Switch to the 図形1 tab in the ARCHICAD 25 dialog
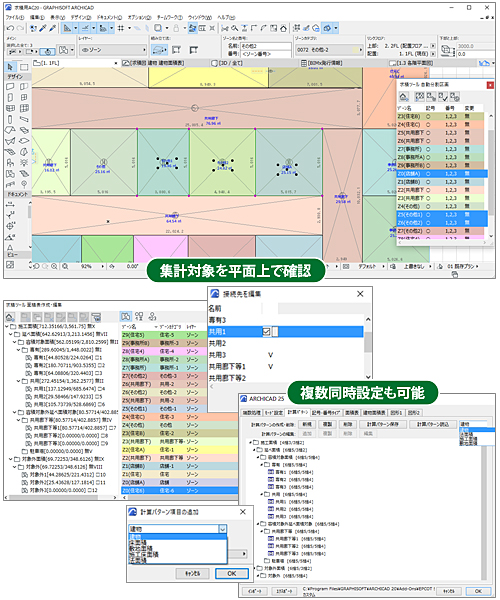Screen dimensions: 500x600 coord(396,412)
